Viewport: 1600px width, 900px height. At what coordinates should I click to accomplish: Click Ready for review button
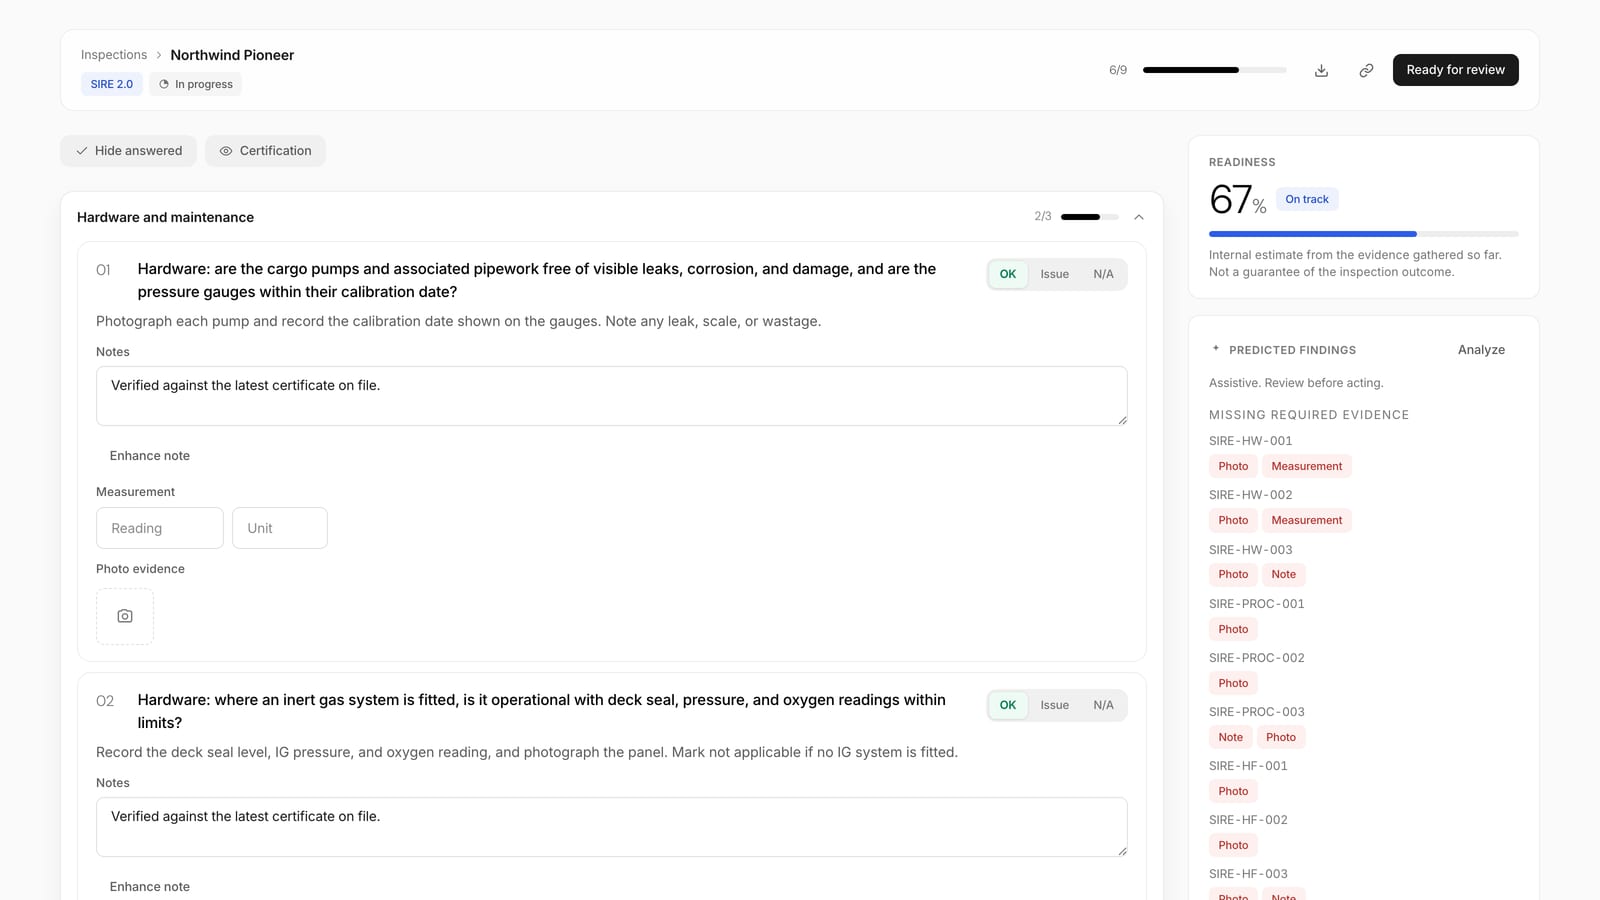coord(1455,70)
